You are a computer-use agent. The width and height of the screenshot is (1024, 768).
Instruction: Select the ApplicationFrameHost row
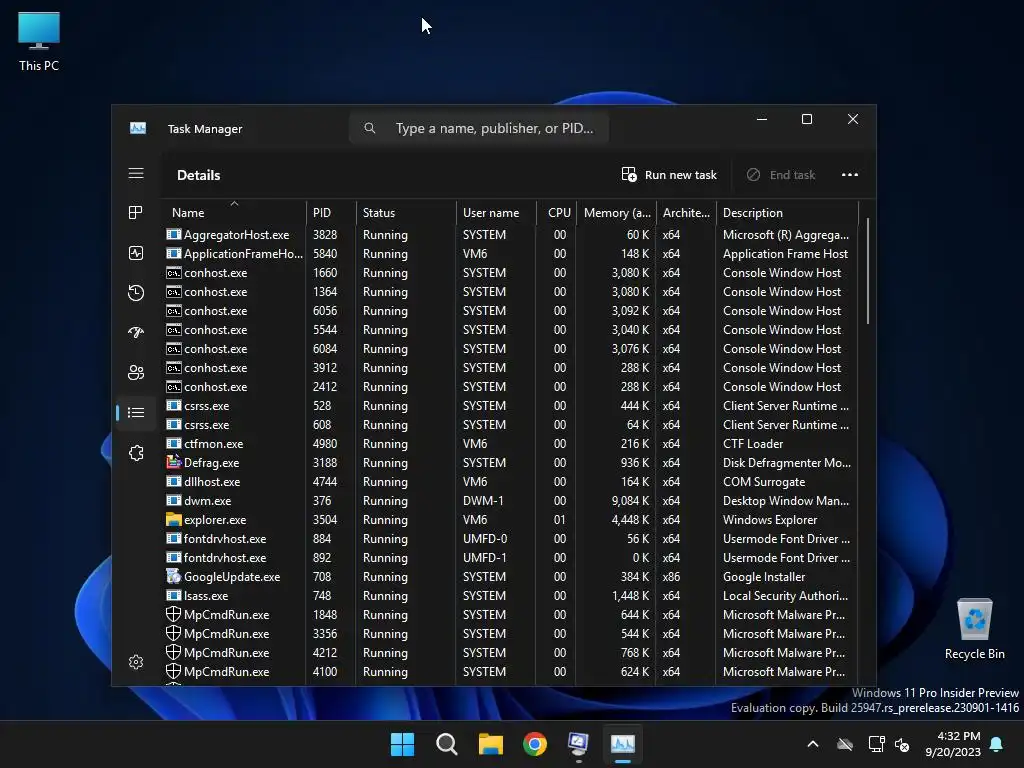(x=511, y=253)
